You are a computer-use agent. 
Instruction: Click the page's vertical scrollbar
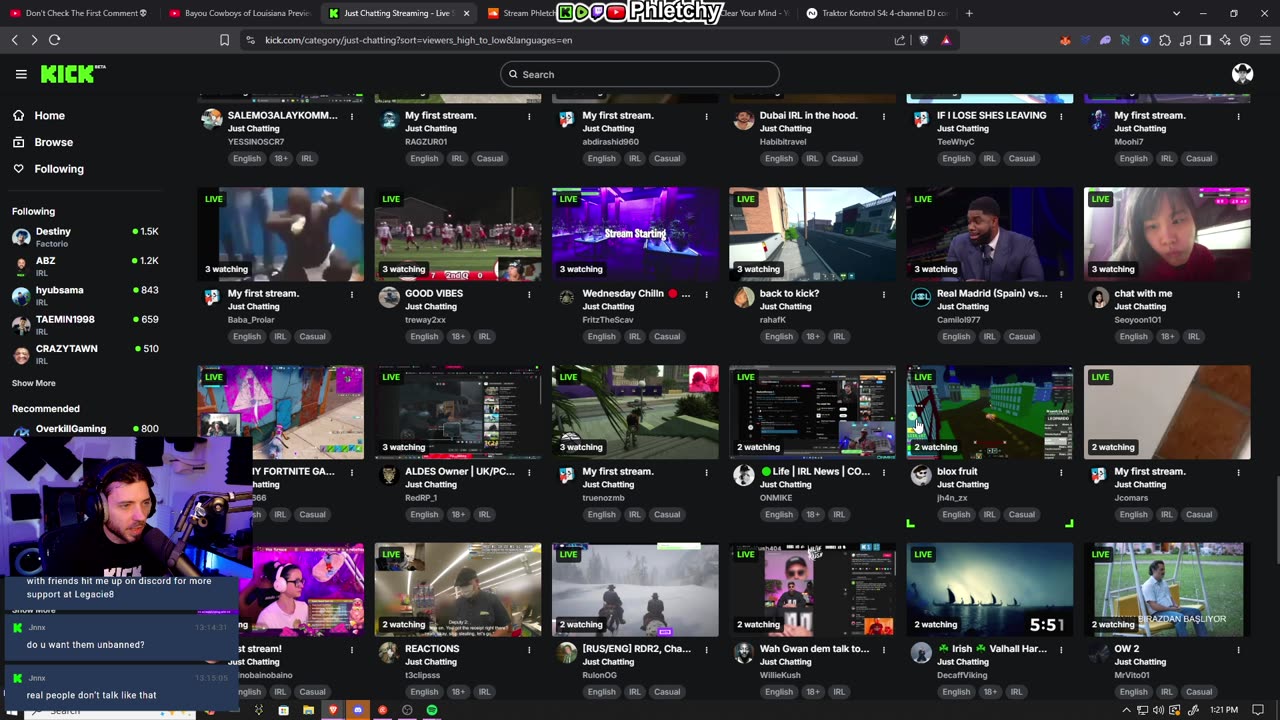(x=1276, y=520)
